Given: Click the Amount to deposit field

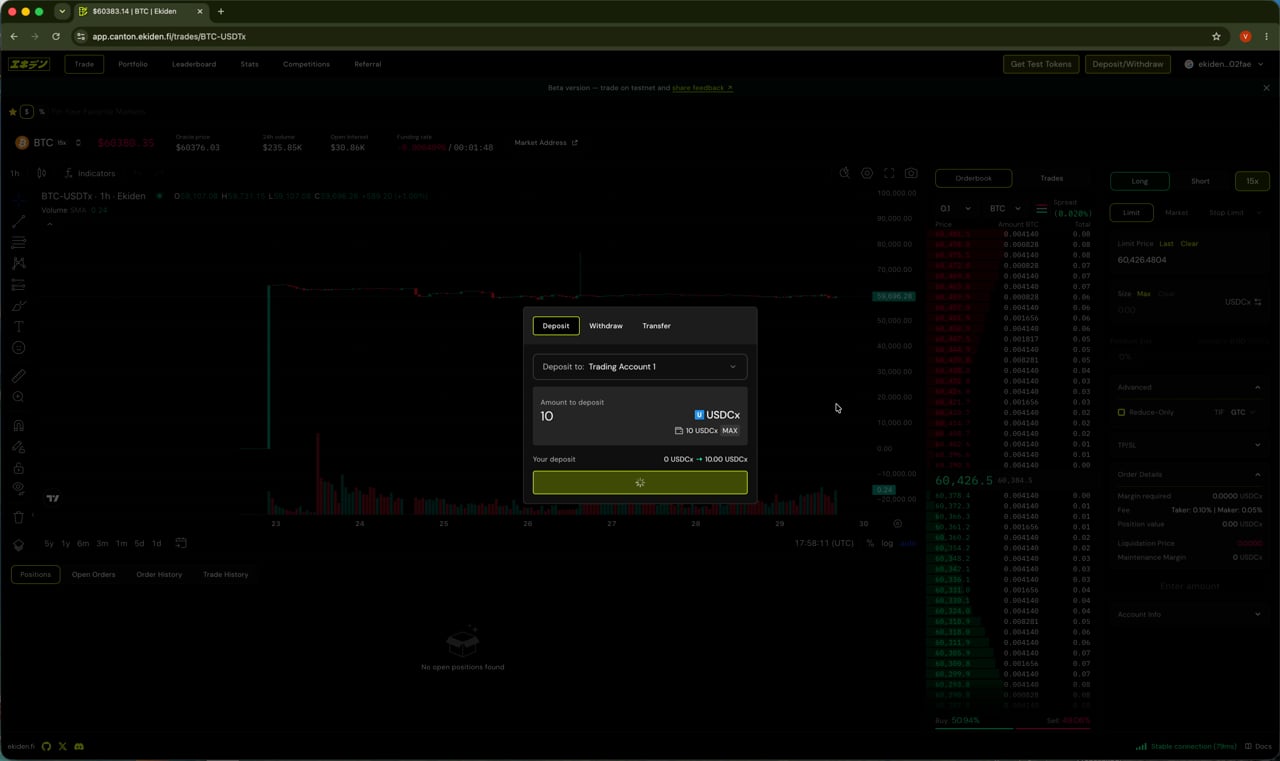Looking at the screenshot, I should 640,416.
